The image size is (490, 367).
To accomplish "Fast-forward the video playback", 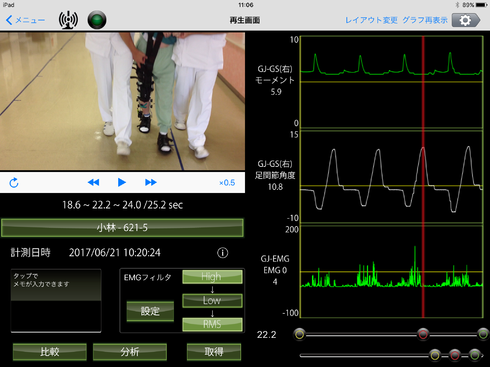I will (151, 182).
